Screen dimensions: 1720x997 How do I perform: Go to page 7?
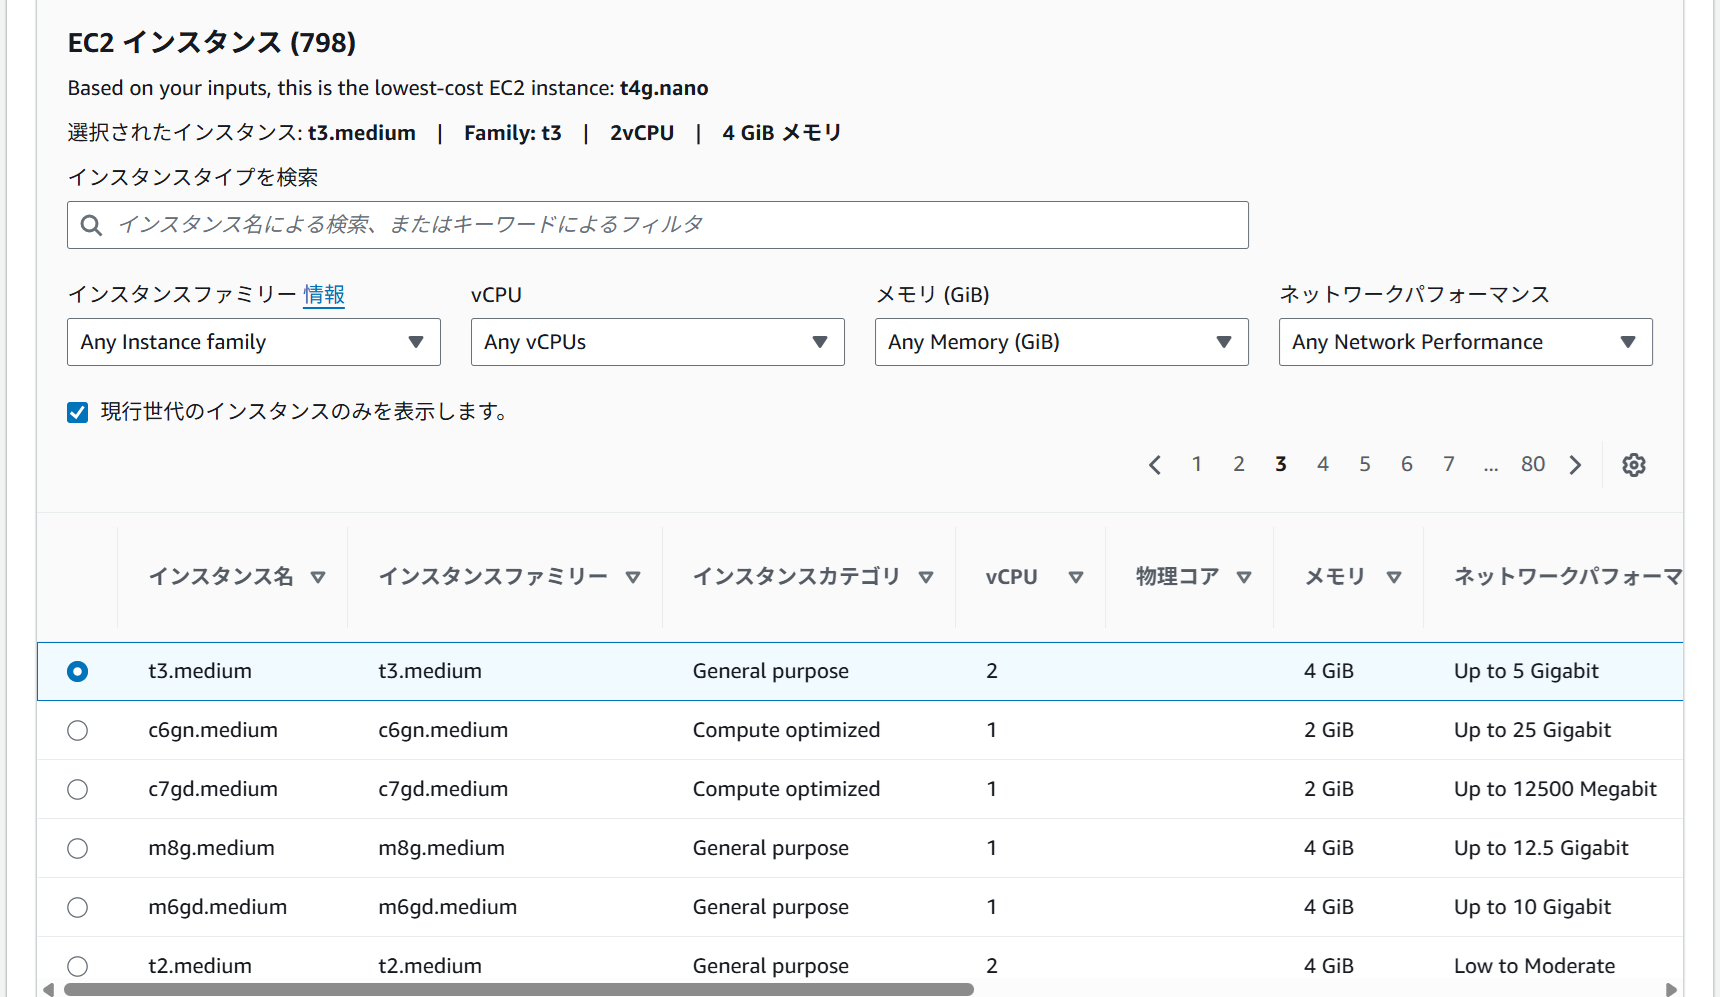1449,464
